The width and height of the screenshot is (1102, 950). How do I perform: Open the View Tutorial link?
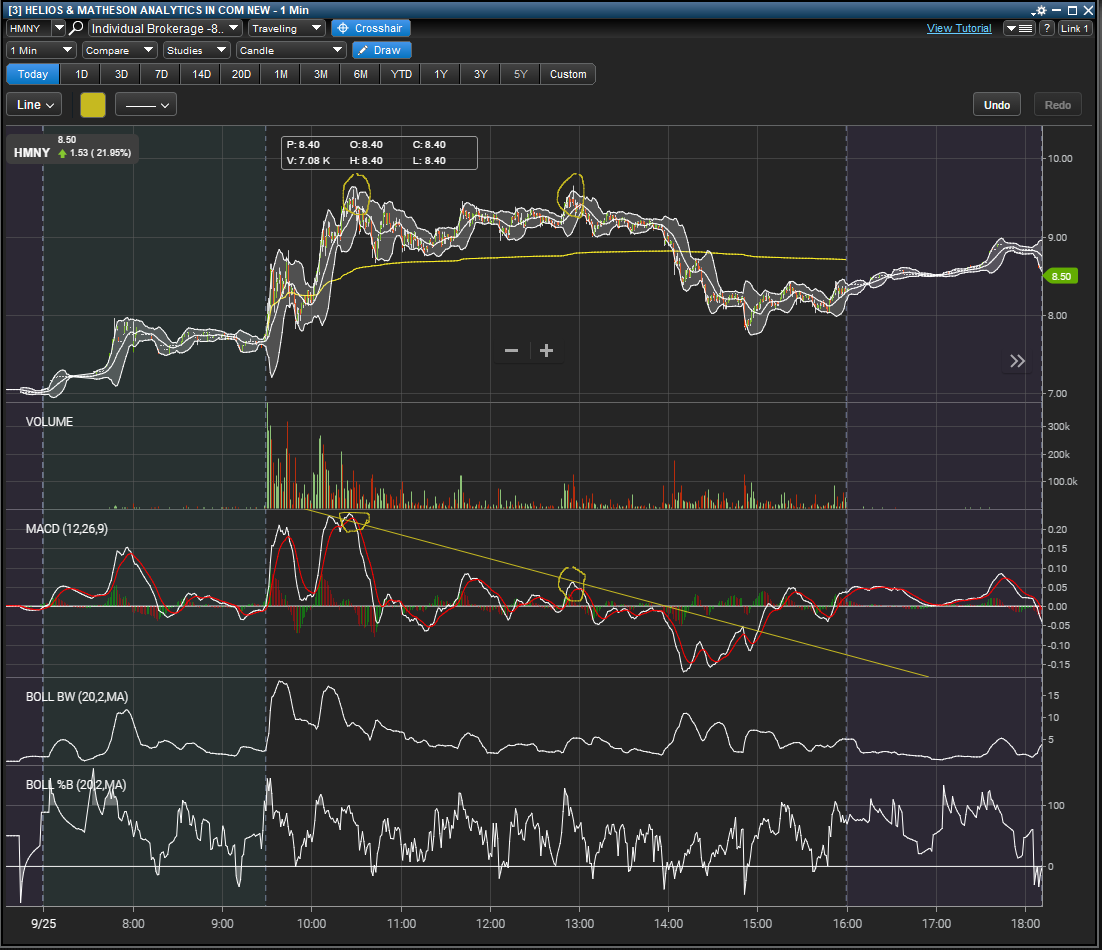point(959,28)
